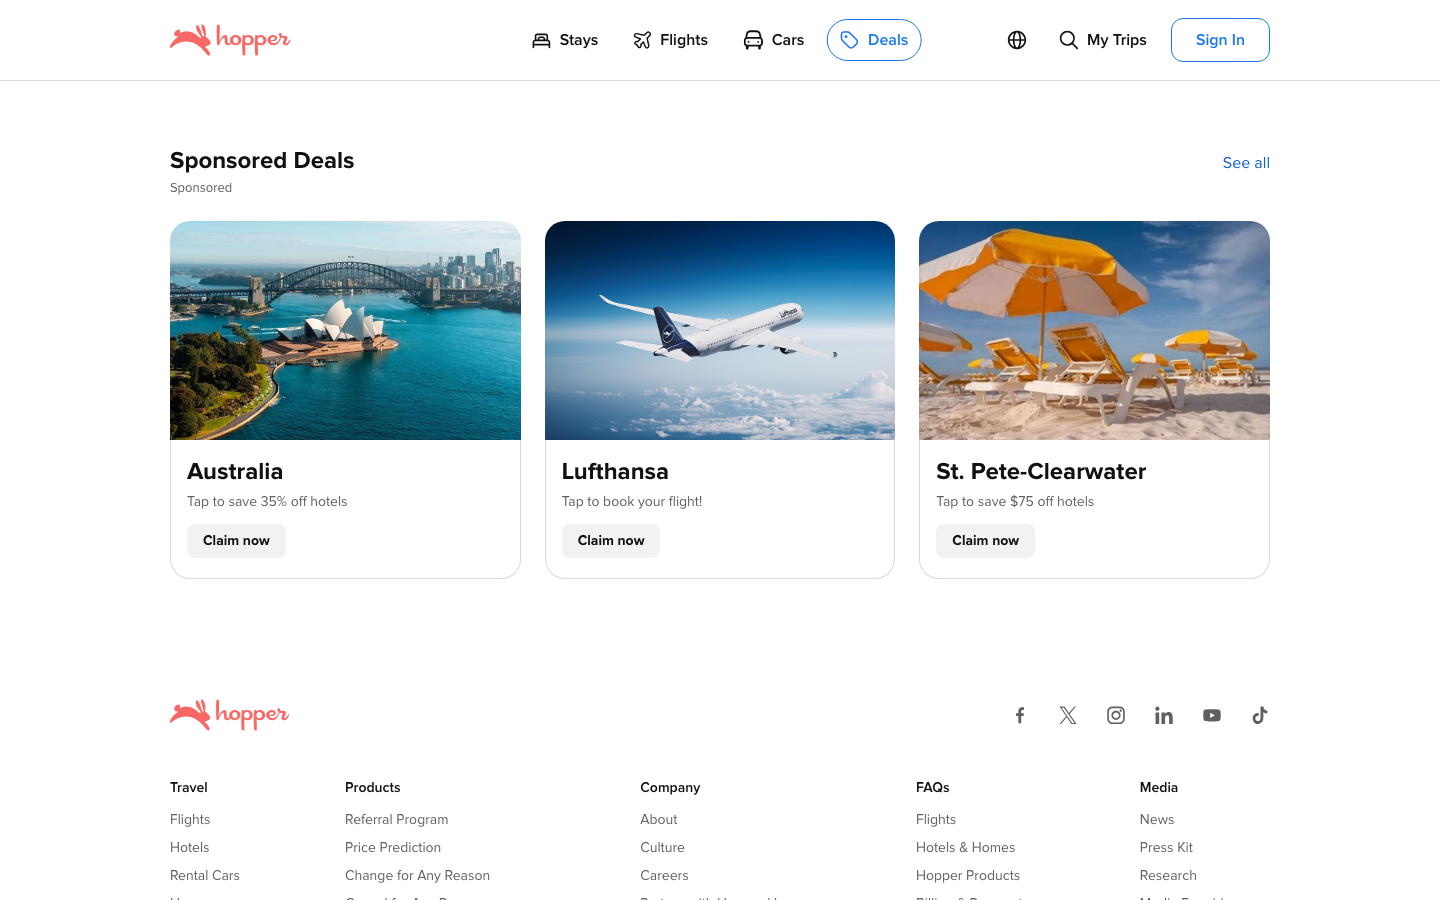
Task: Open the St. Pete-Clearwater beach image
Action: click(1094, 330)
